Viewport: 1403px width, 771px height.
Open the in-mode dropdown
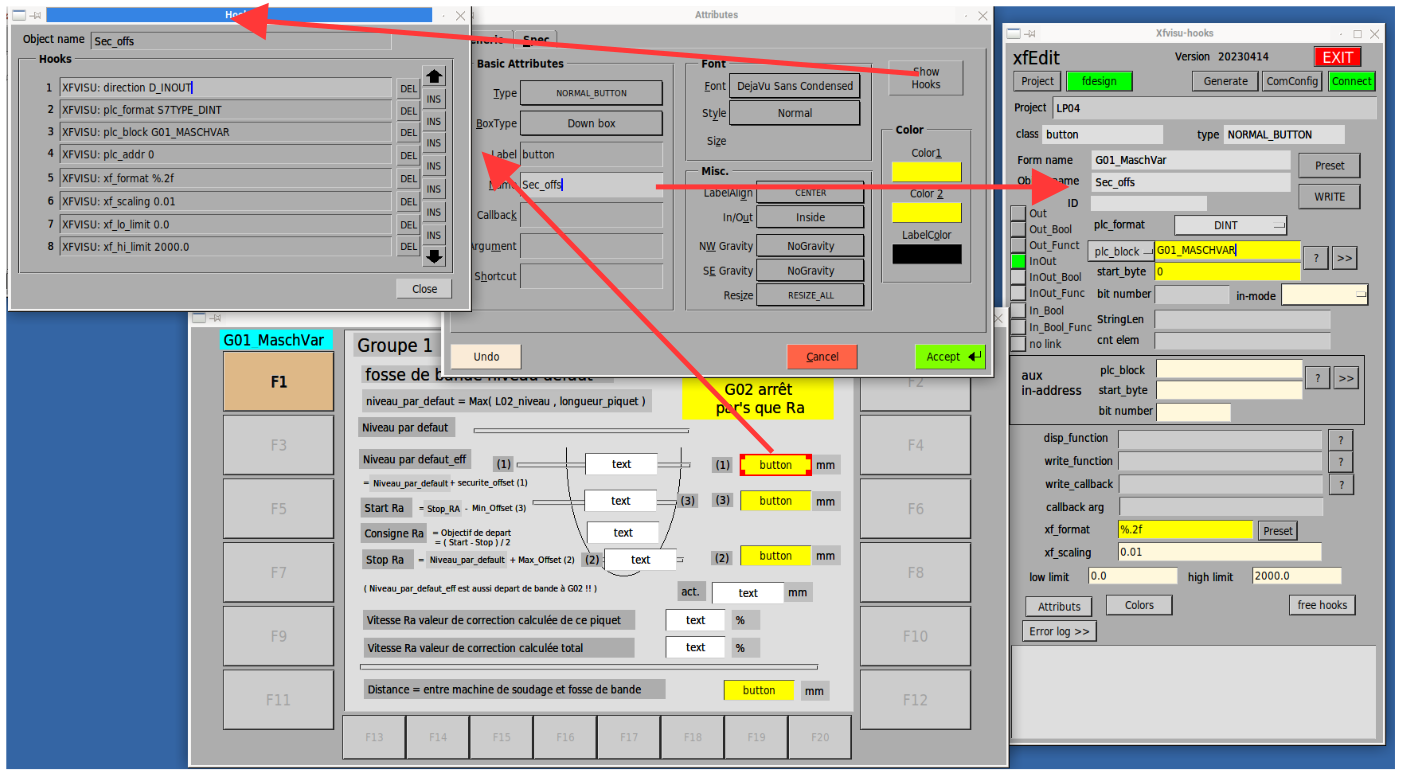pos(1324,295)
